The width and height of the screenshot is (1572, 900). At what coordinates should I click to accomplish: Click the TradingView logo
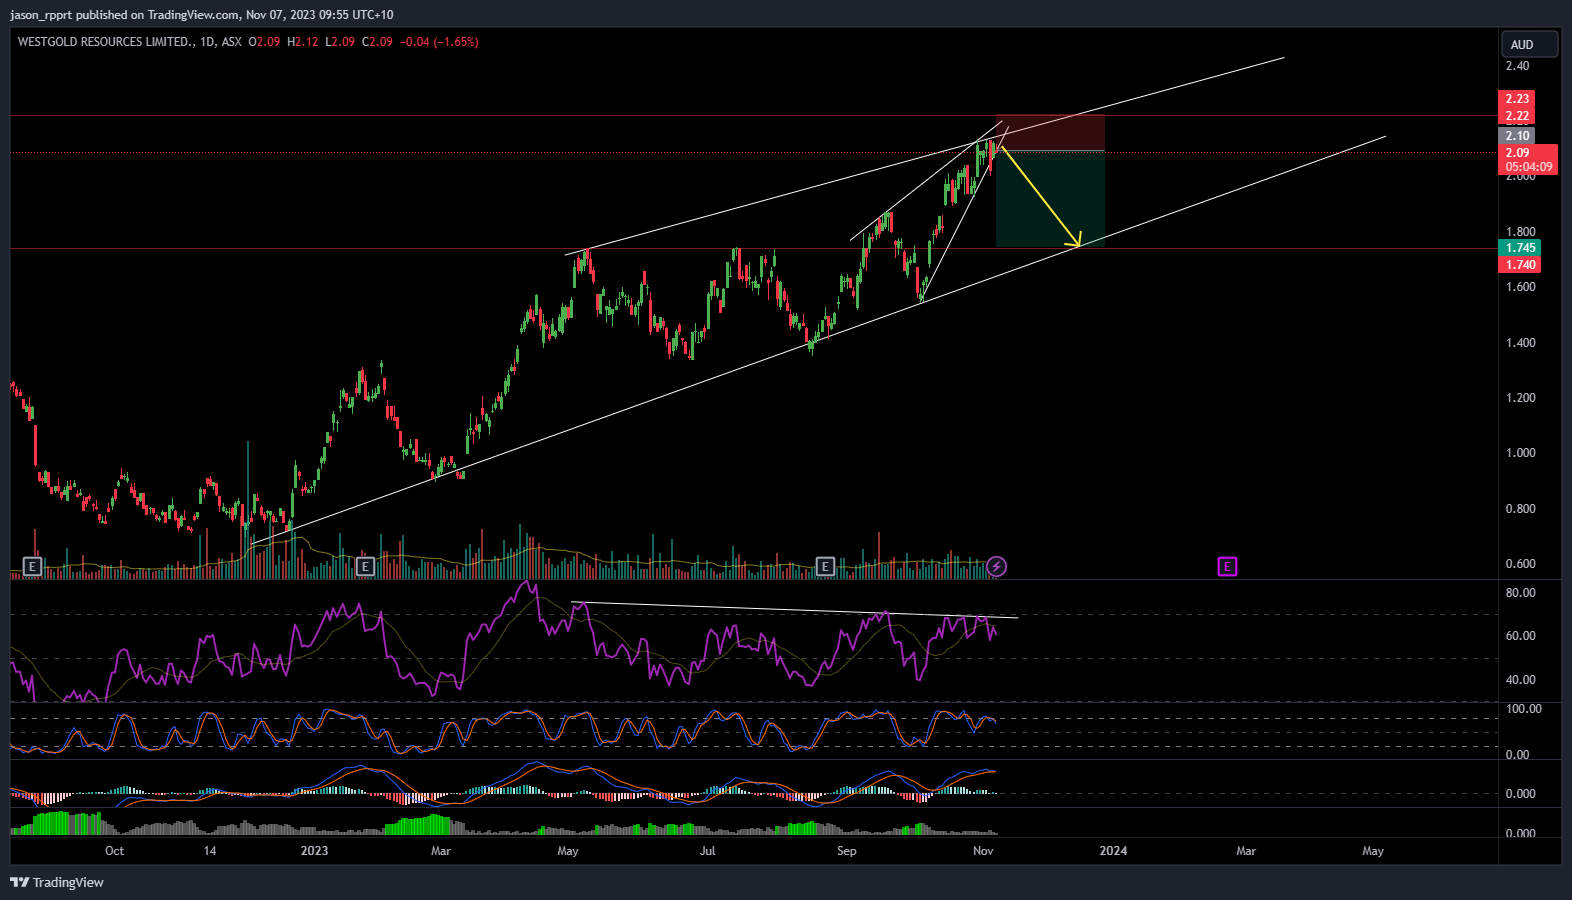pos(57,882)
